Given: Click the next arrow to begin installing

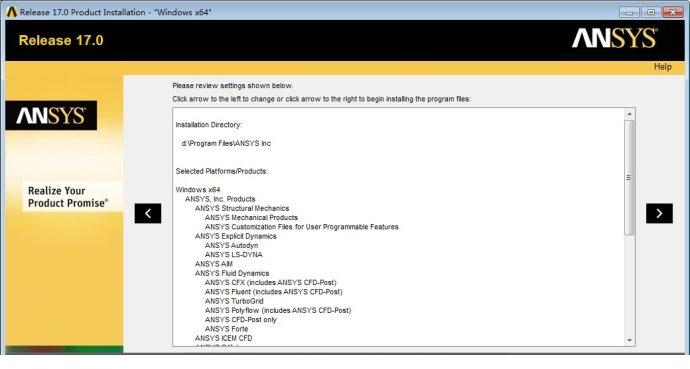Looking at the screenshot, I should click(659, 213).
